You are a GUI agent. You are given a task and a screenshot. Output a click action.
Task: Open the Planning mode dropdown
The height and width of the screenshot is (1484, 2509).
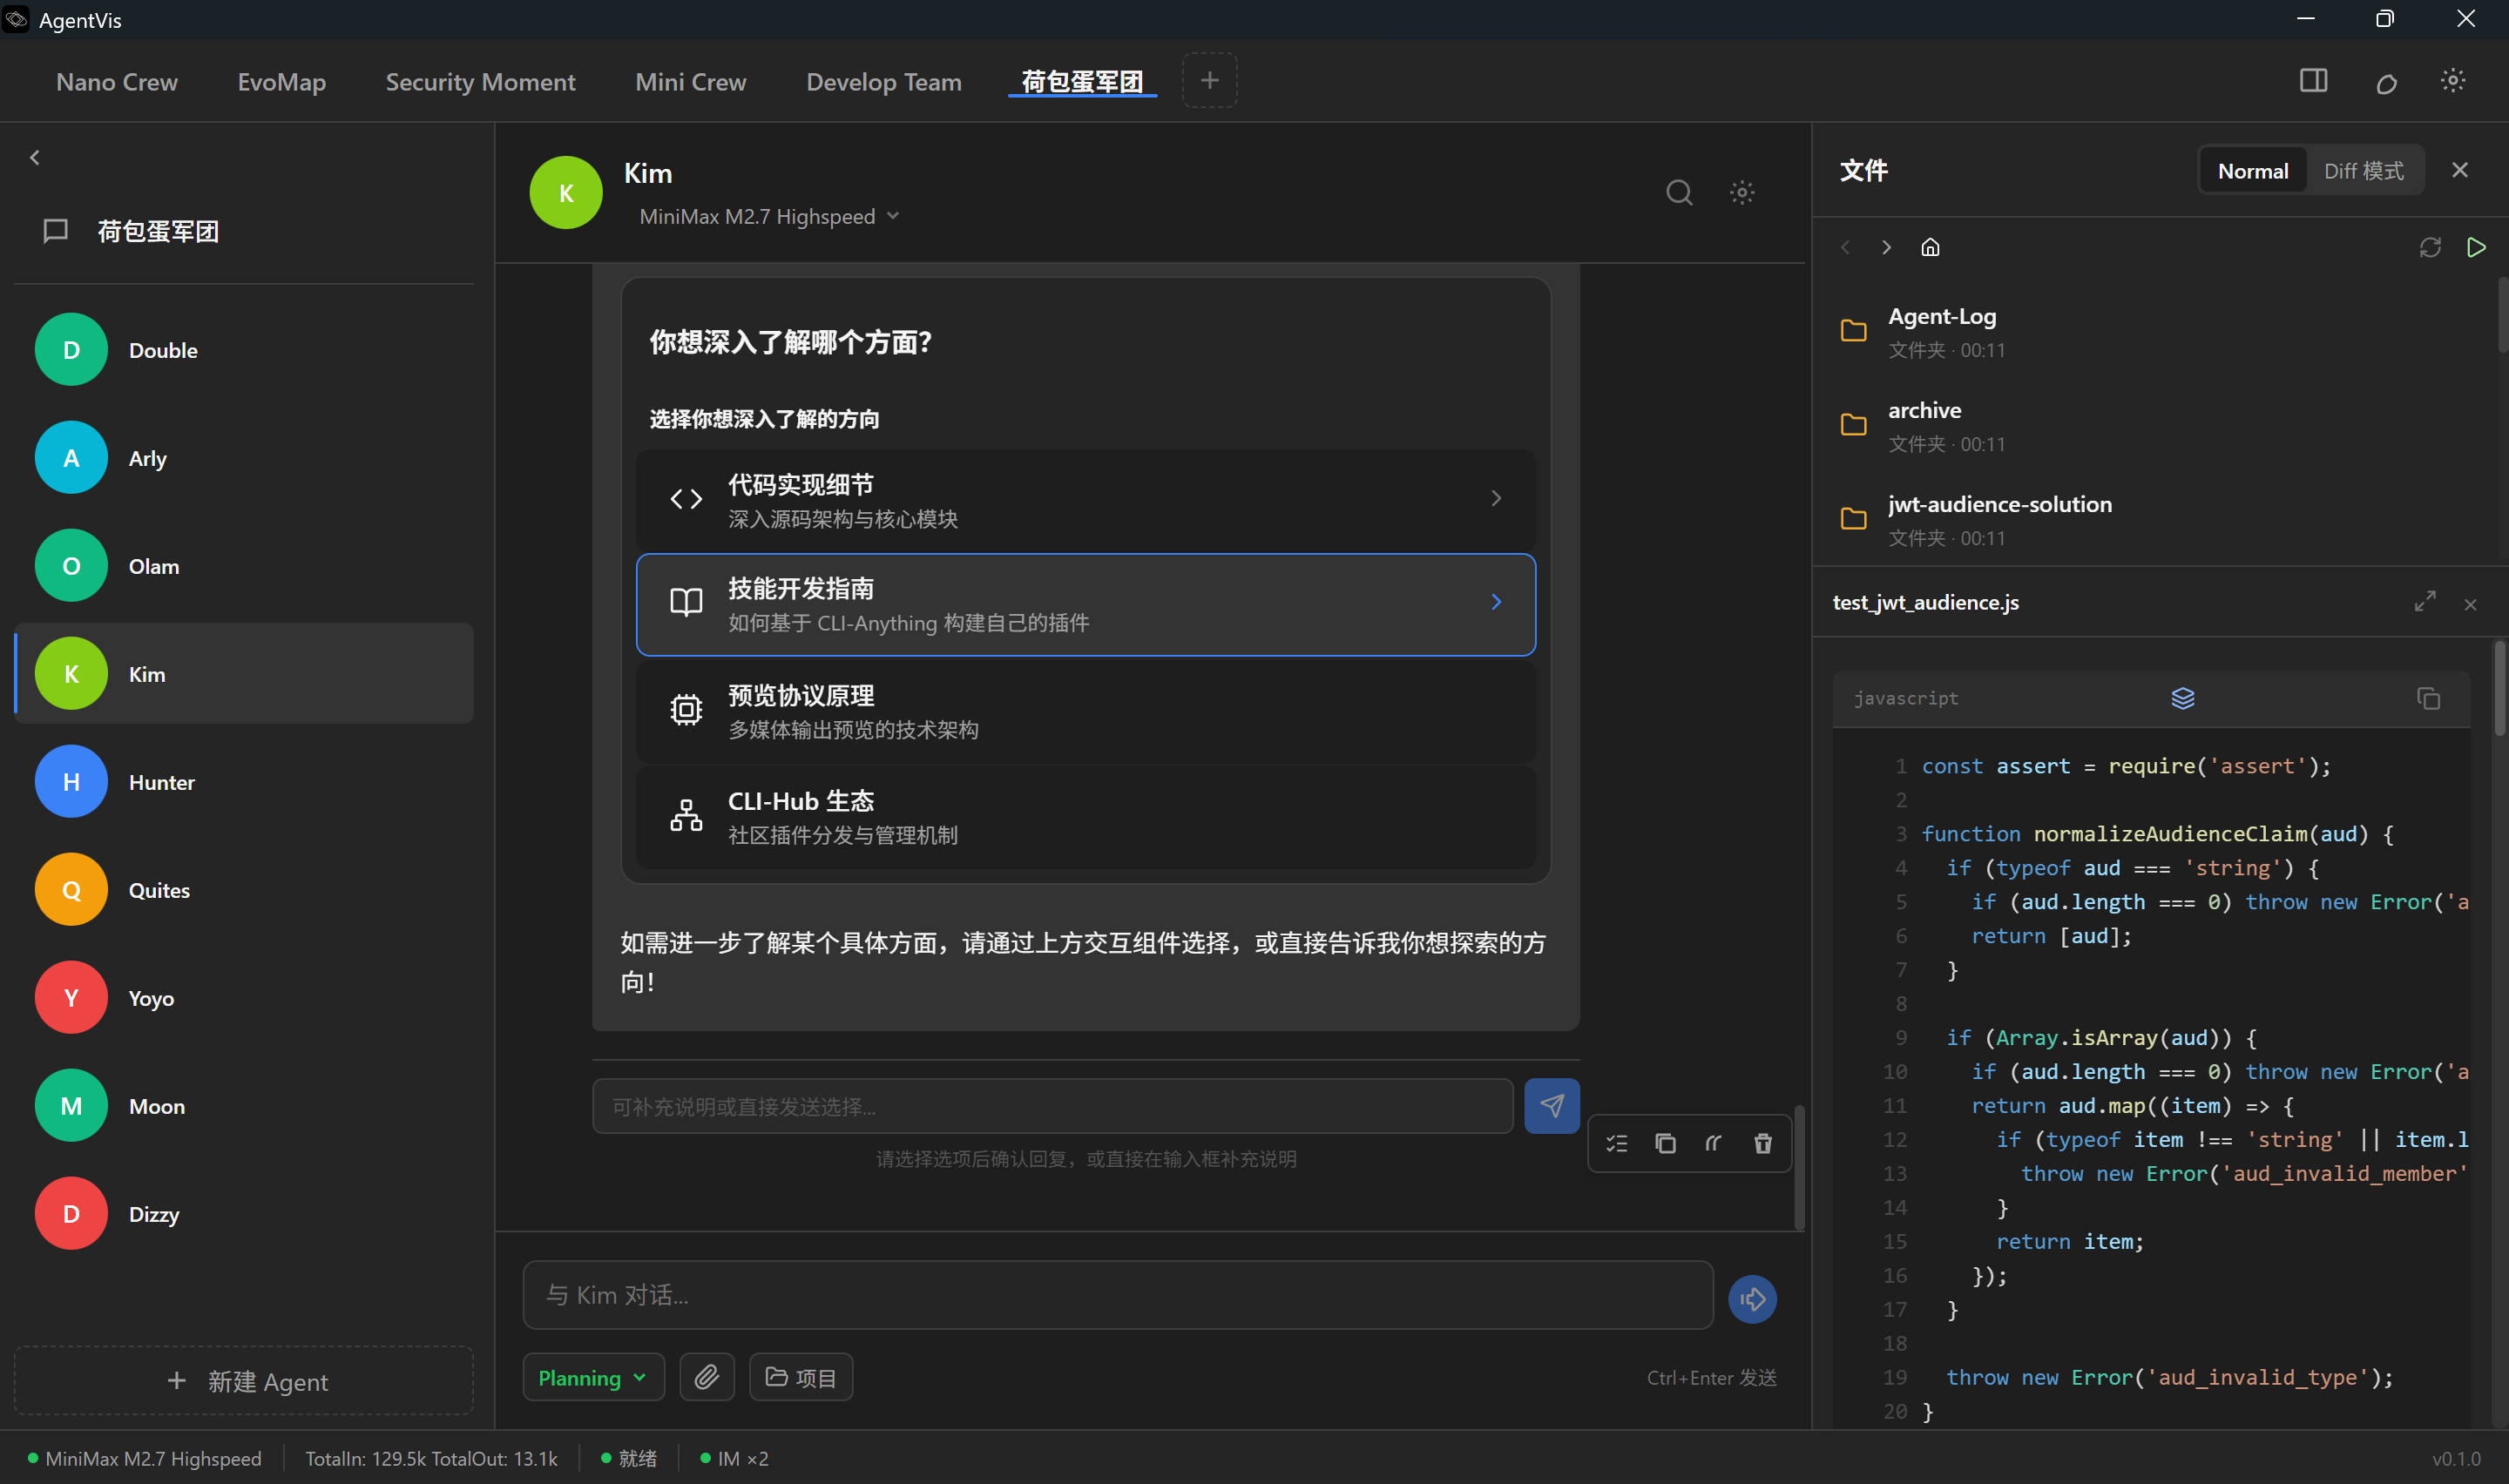point(593,1377)
